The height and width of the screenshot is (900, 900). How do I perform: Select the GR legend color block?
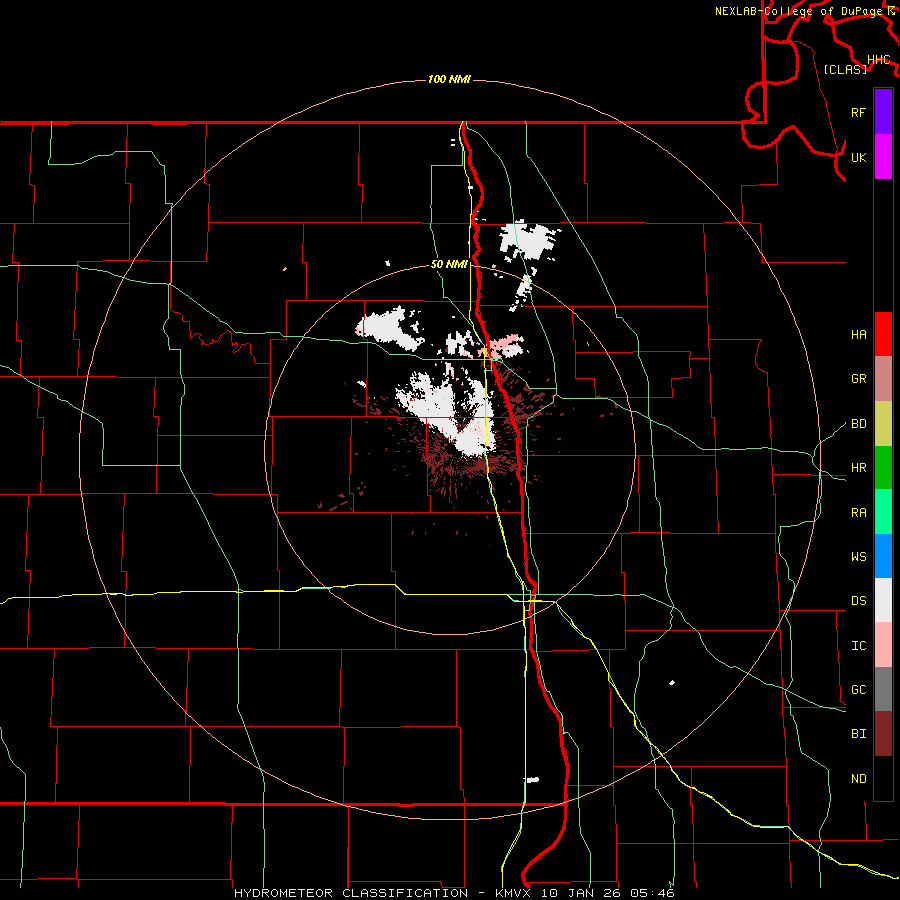pyautogui.click(x=883, y=379)
